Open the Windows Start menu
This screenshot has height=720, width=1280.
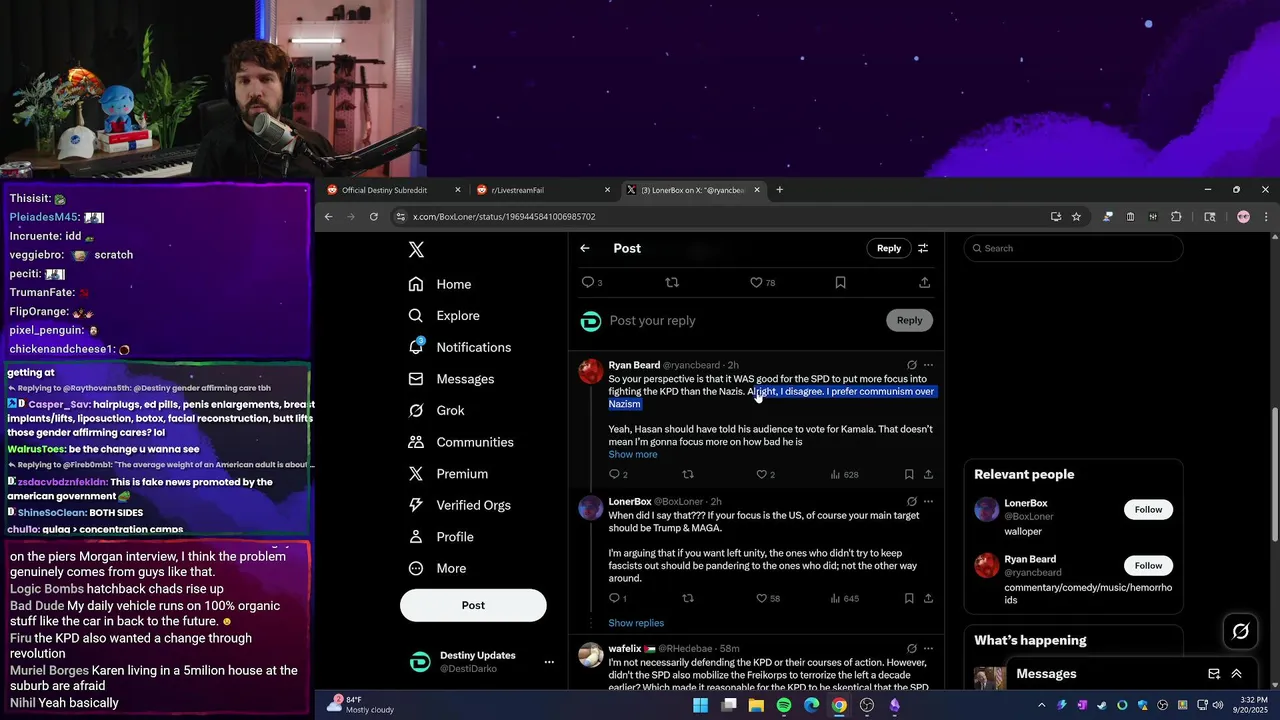(701, 705)
